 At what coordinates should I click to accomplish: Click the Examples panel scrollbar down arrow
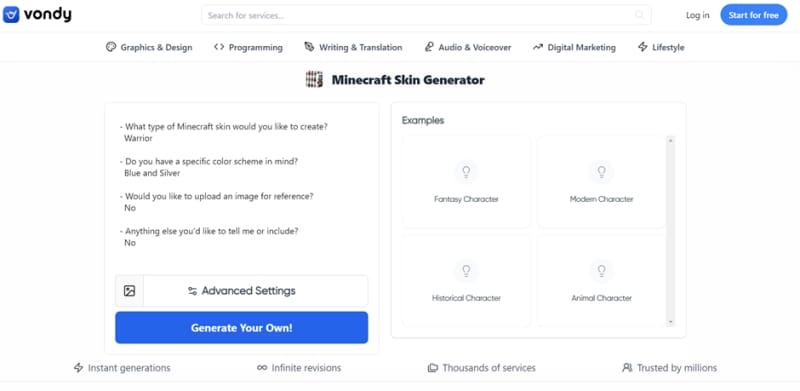[670, 322]
